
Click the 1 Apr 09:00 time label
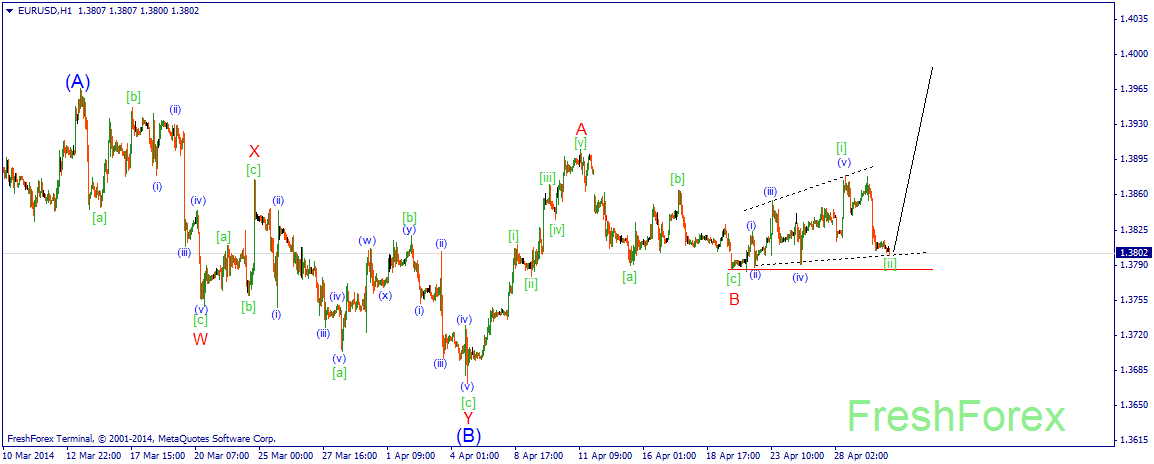pos(411,456)
